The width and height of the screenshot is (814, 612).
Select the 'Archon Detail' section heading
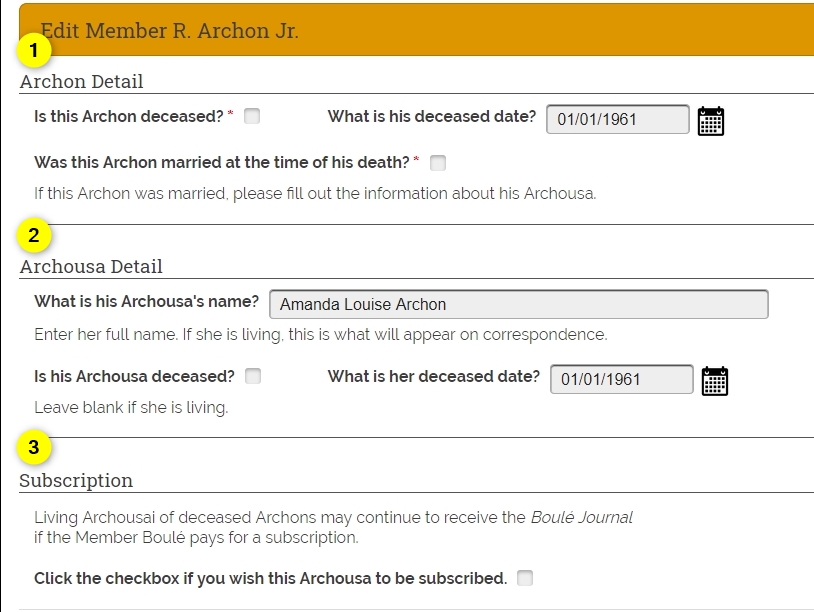(x=82, y=81)
